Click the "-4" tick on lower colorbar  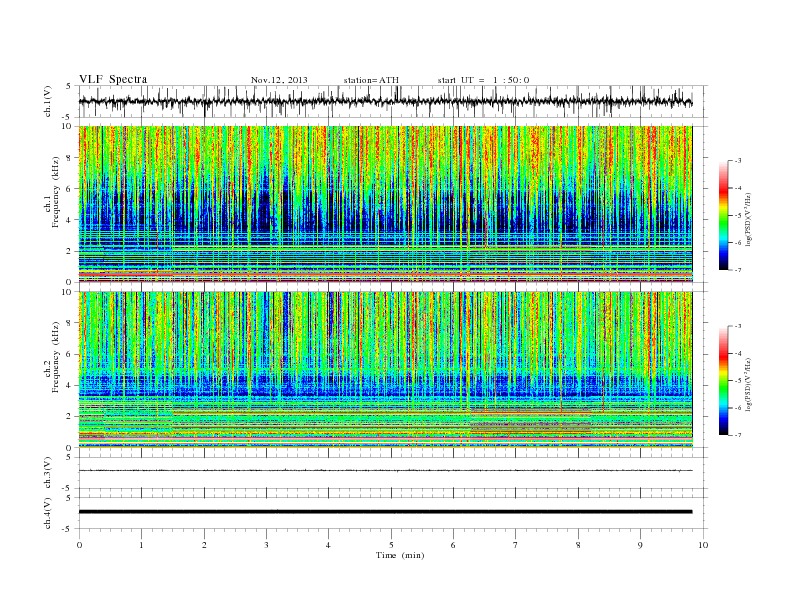pos(737,353)
